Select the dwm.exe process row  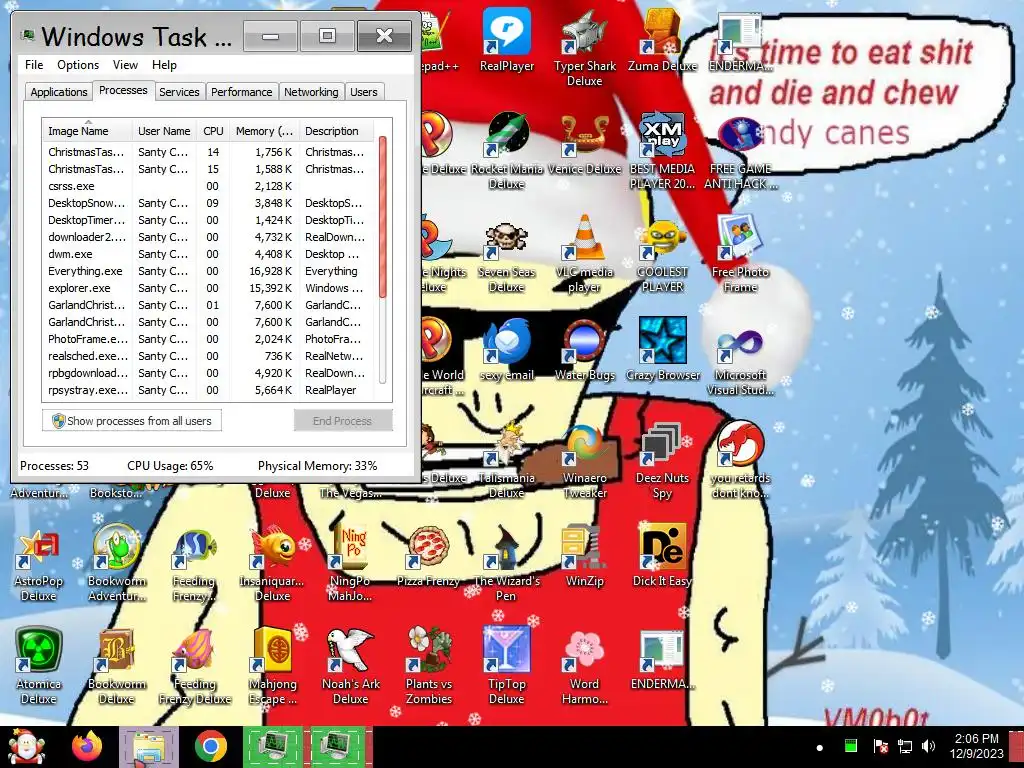point(208,254)
